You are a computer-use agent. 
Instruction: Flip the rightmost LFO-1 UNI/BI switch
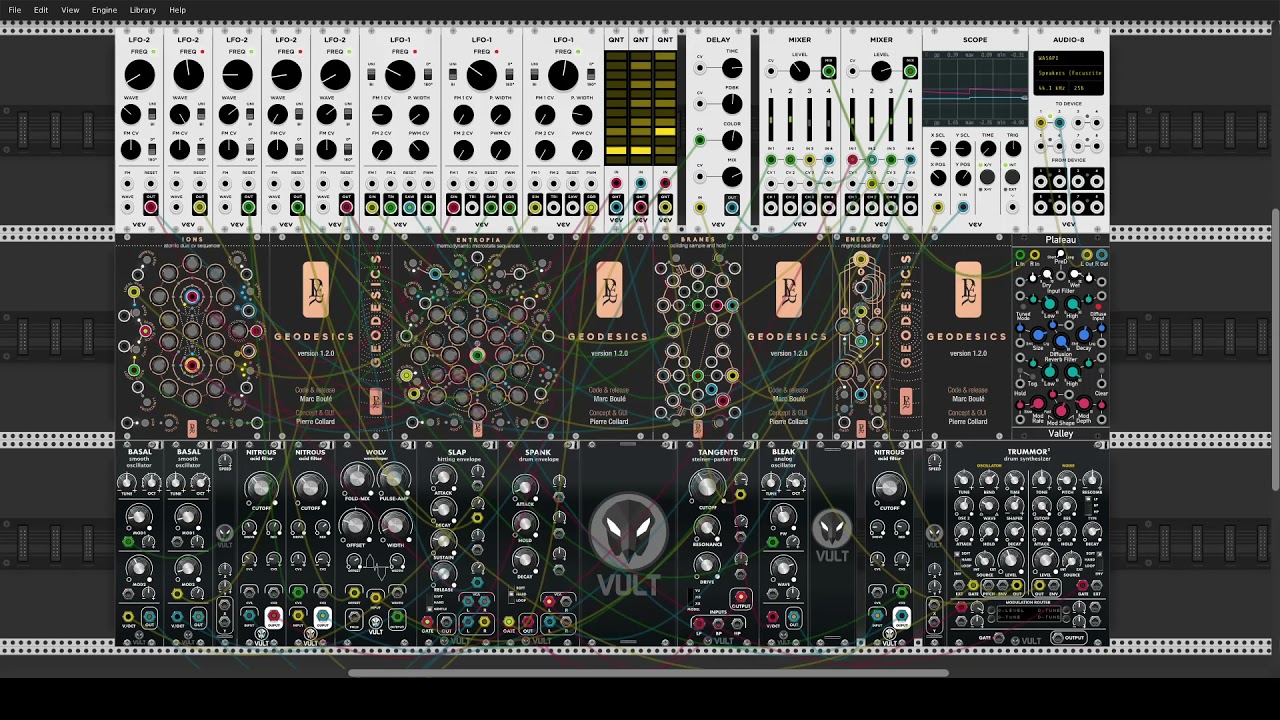pos(535,75)
